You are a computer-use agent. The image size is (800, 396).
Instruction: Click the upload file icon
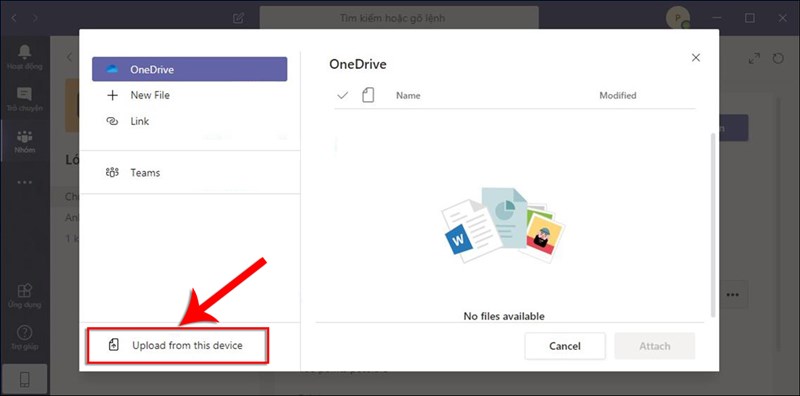pos(114,345)
